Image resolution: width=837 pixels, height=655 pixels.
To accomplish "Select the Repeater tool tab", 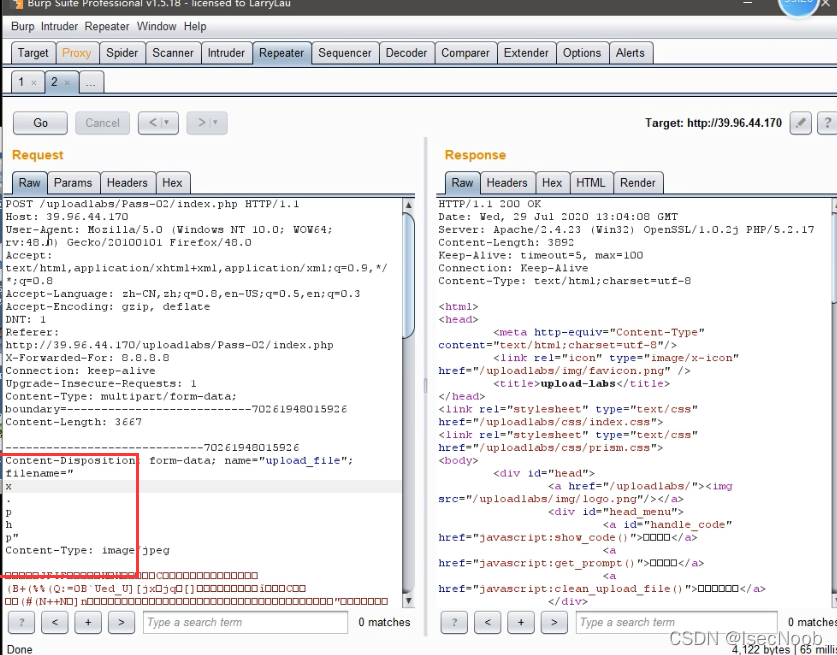I will pos(281,53).
